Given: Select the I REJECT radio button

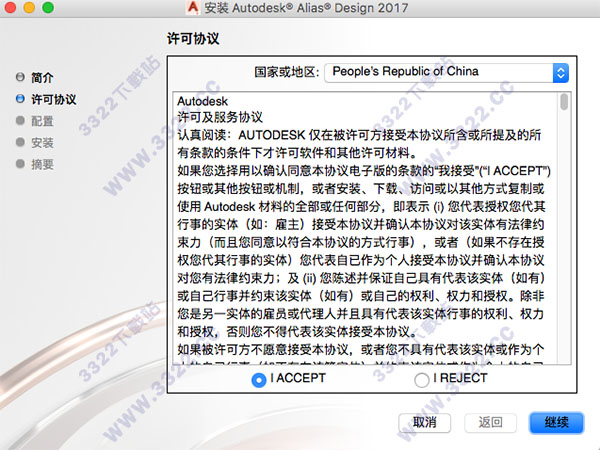Looking at the screenshot, I should tap(421, 380).
